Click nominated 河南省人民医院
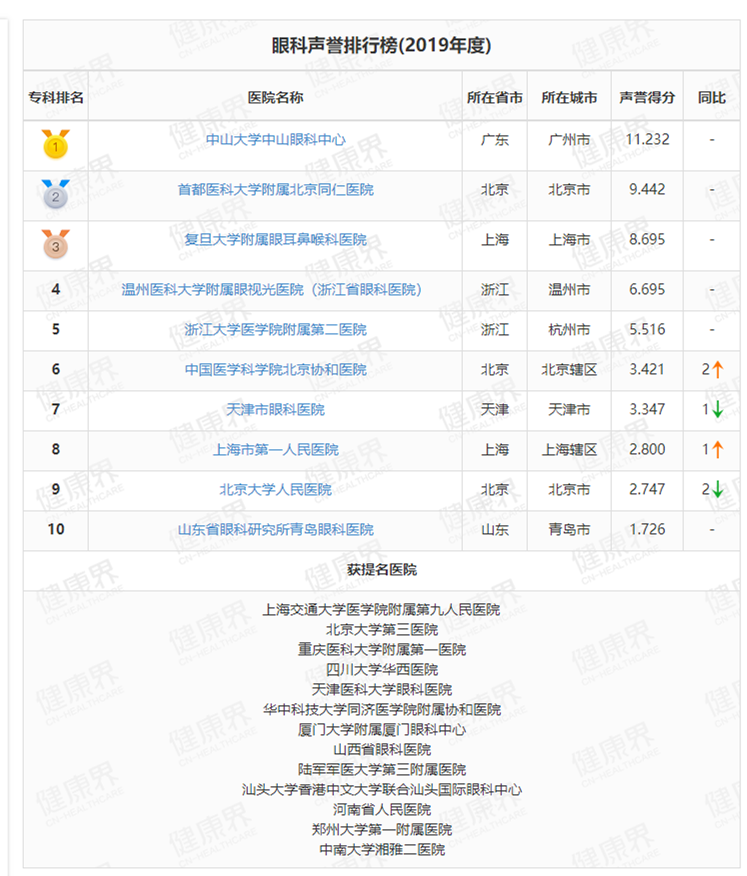 [382, 810]
